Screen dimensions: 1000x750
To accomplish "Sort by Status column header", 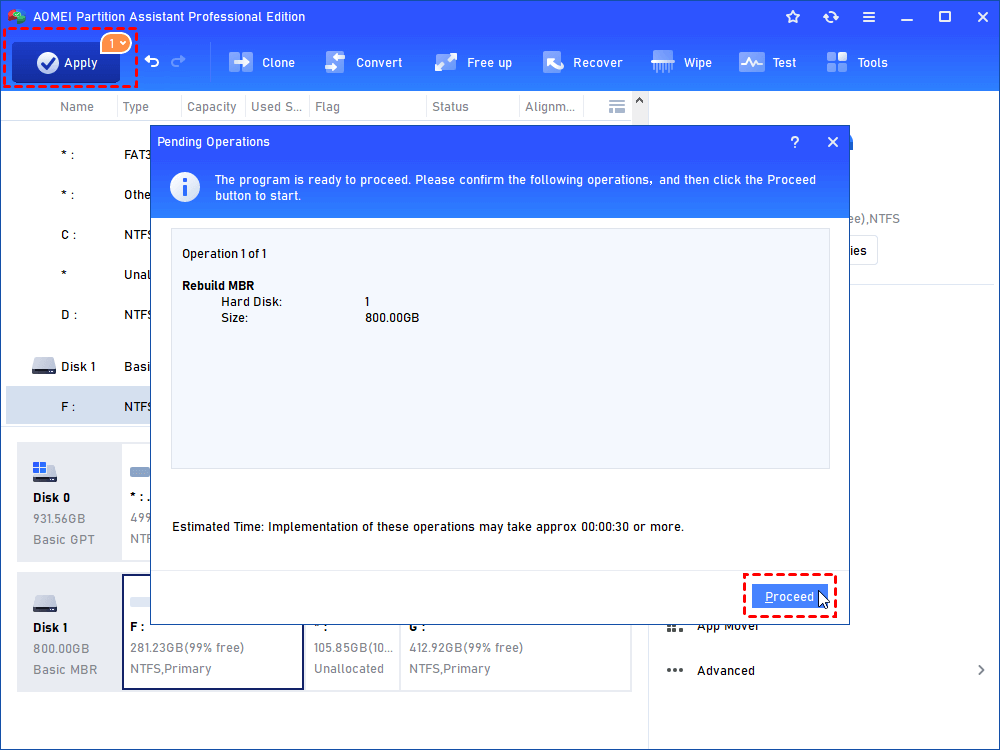I will tap(450, 107).
